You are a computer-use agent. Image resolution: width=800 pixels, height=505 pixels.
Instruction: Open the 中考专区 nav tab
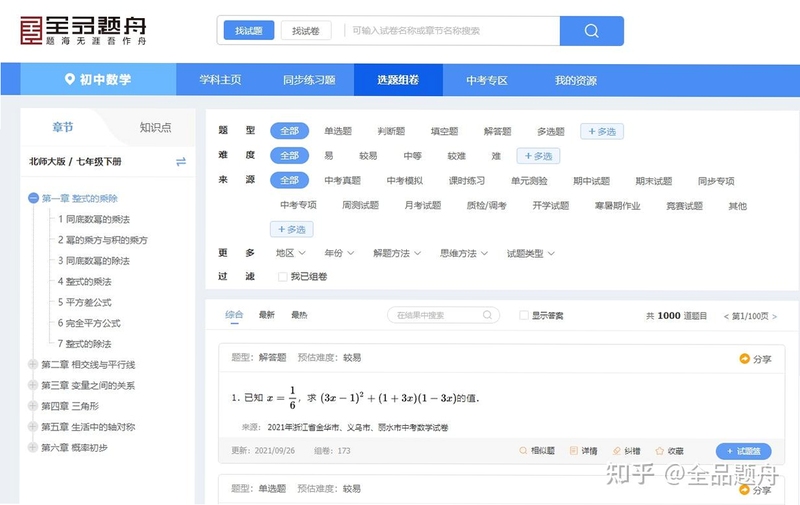(x=487, y=80)
